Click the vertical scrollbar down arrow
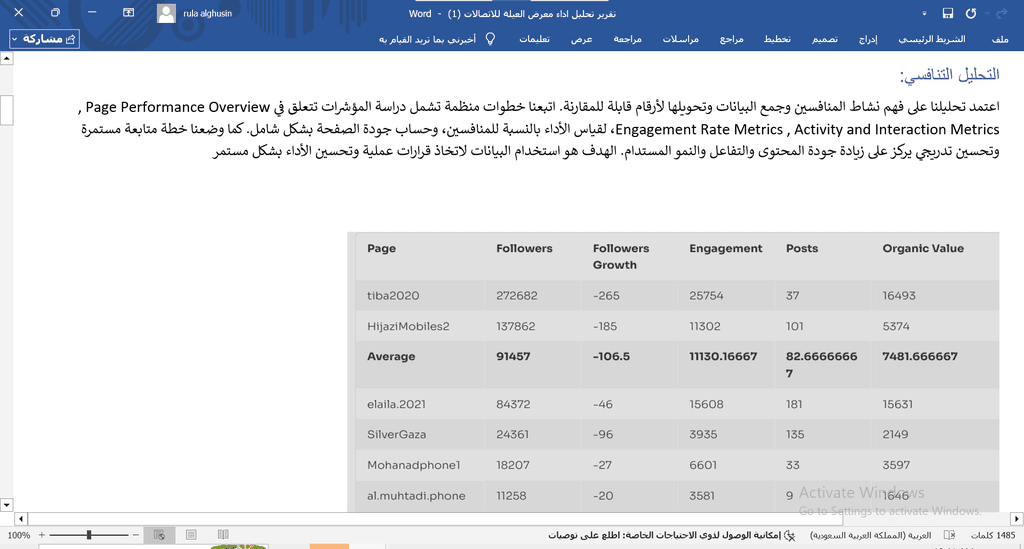 pos(7,505)
